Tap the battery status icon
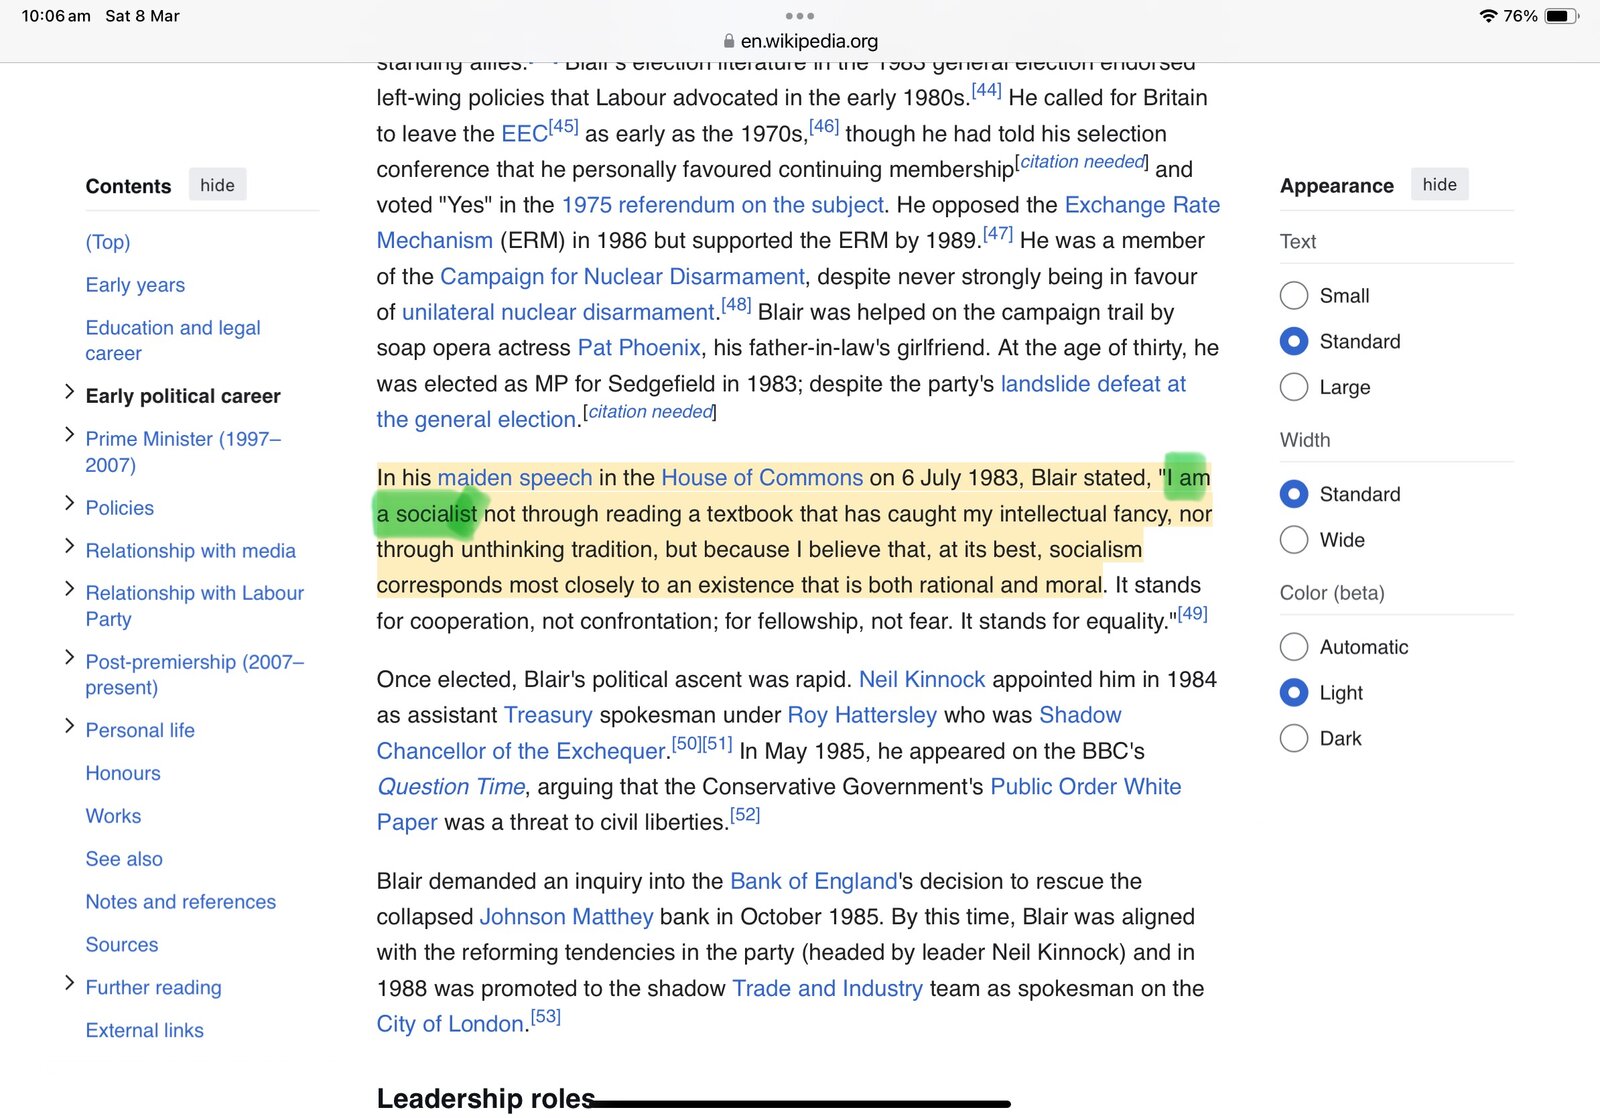Image resolution: width=1600 pixels, height=1118 pixels. pyautogui.click(x=1561, y=16)
